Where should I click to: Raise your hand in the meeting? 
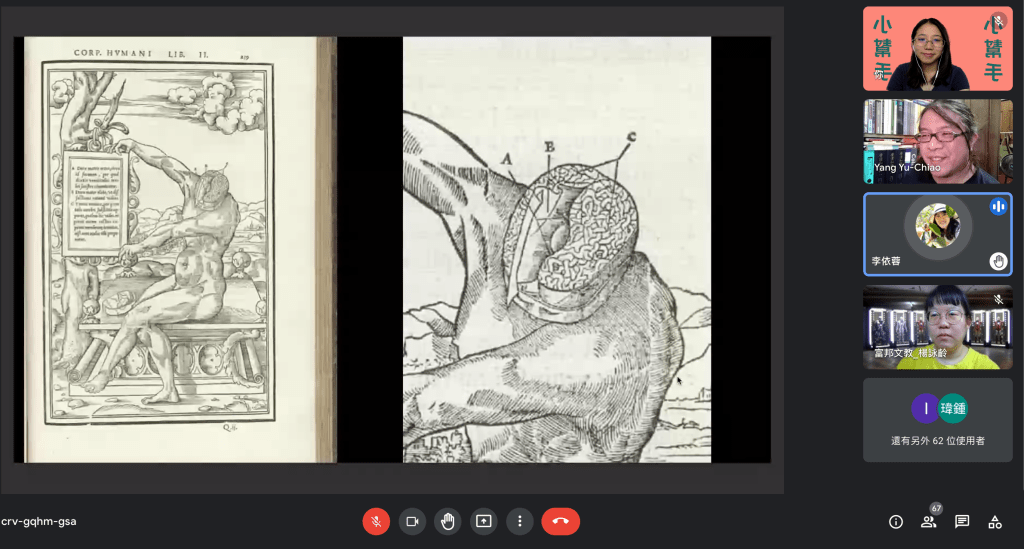tap(448, 521)
